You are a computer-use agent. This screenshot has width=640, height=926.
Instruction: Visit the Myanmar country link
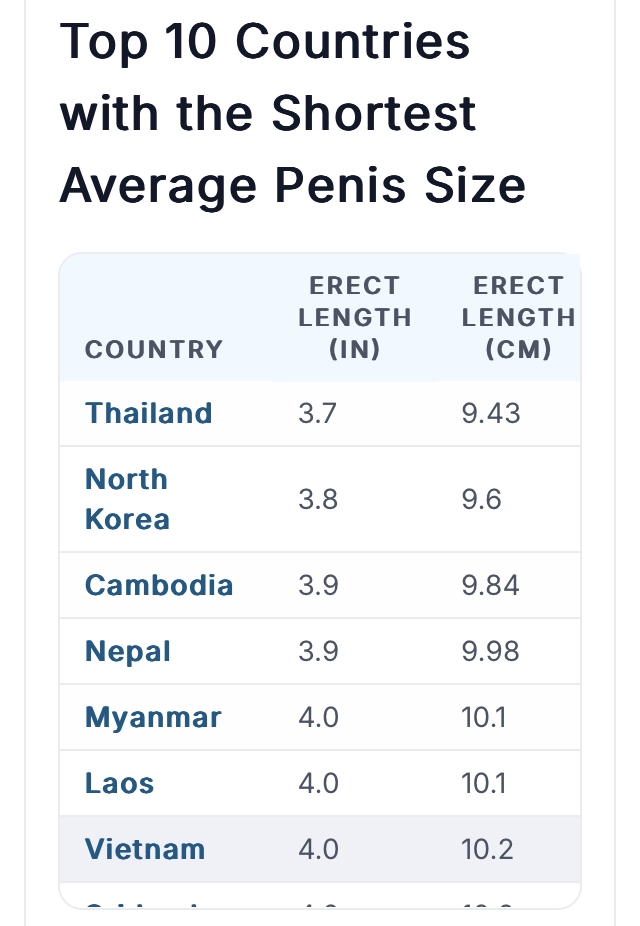click(x=153, y=718)
